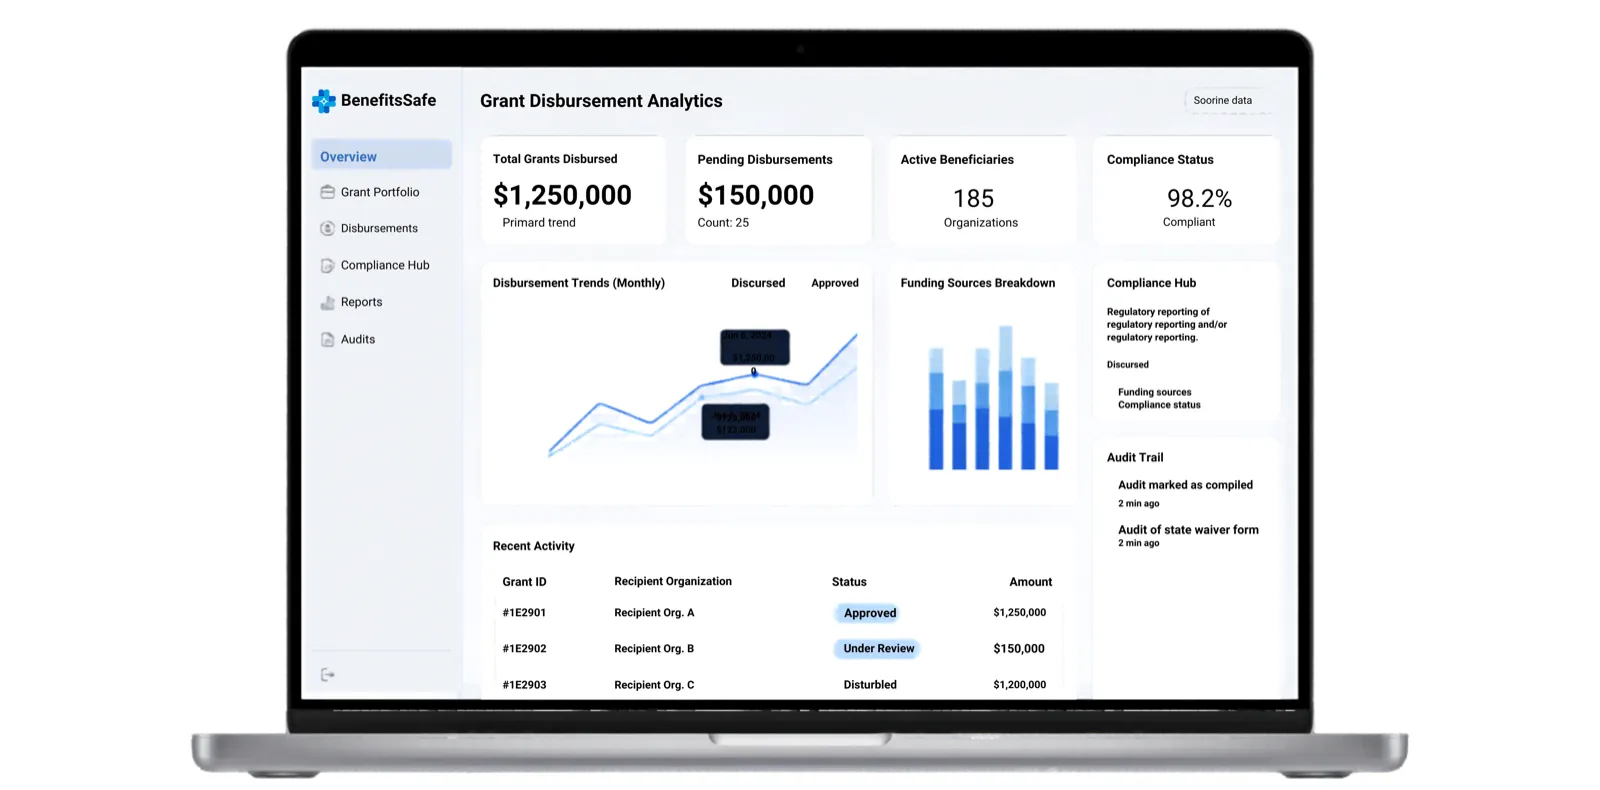Click the Reports chart icon

(x=327, y=302)
